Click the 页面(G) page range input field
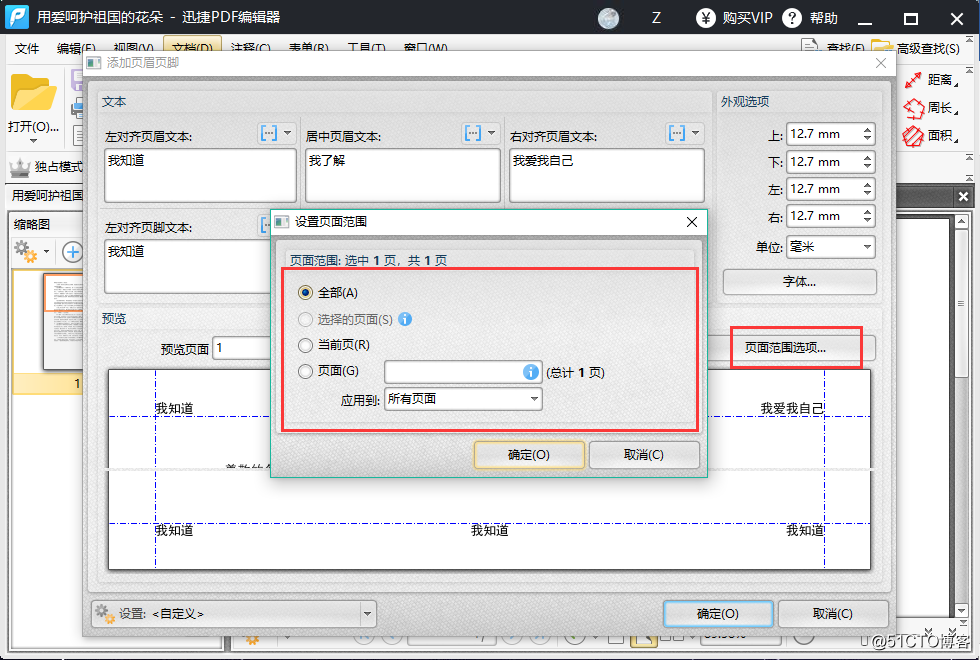Image resolution: width=980 pixels, height=660 pixels. (x=463, y=372)
